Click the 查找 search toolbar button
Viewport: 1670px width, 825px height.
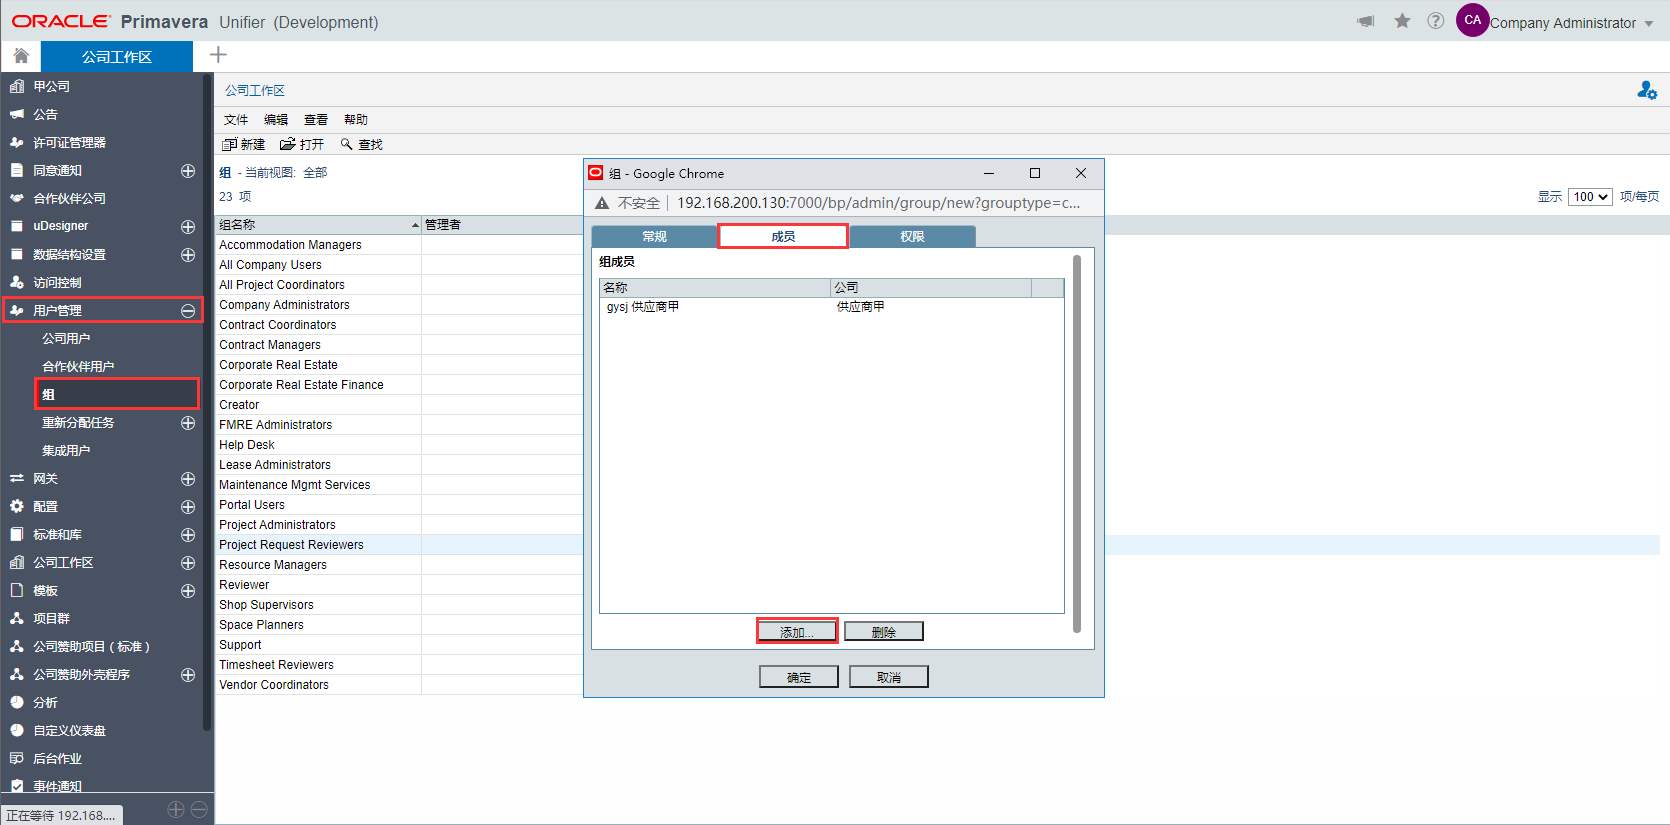click(362, 145)
